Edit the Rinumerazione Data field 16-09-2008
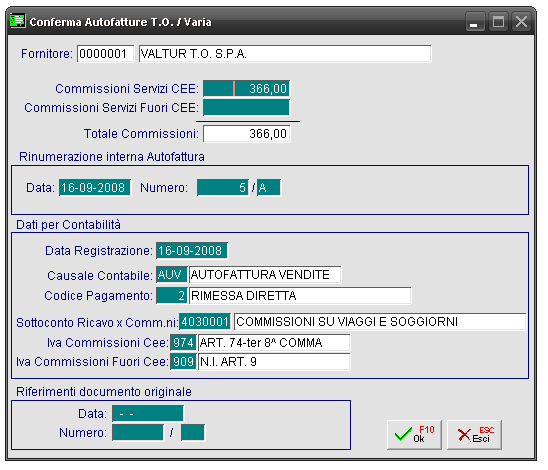The image size is (548, 470). pos(95,188)
